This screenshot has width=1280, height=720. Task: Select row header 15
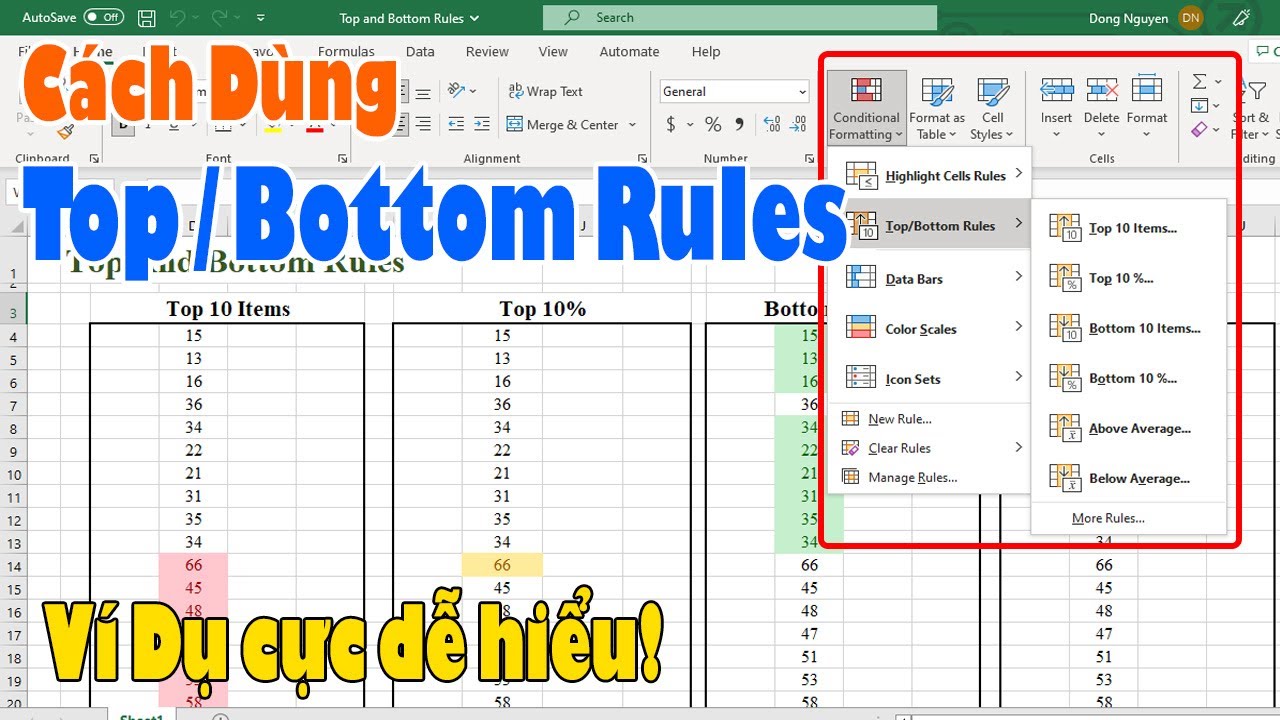click(x=14, y=588)
